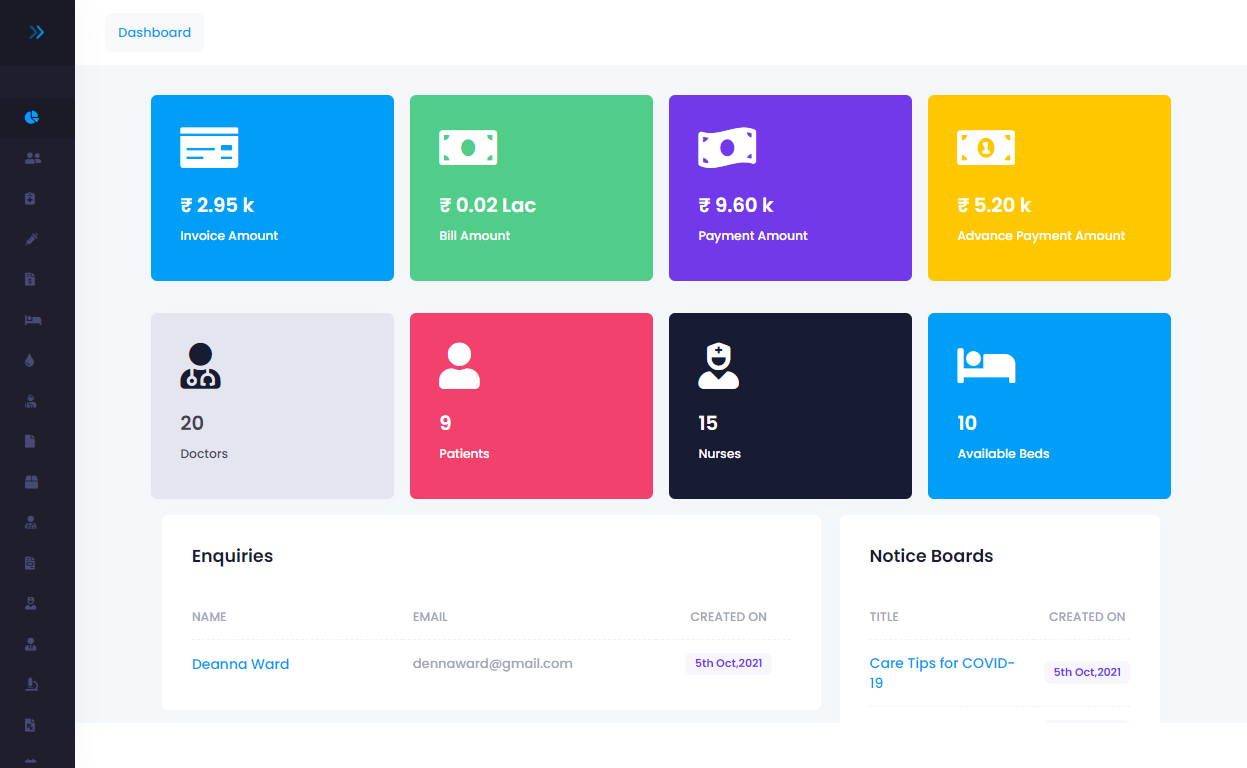Click the Available Beds card
This screenshot has height=768, width=1247.
coord(1049,406)
